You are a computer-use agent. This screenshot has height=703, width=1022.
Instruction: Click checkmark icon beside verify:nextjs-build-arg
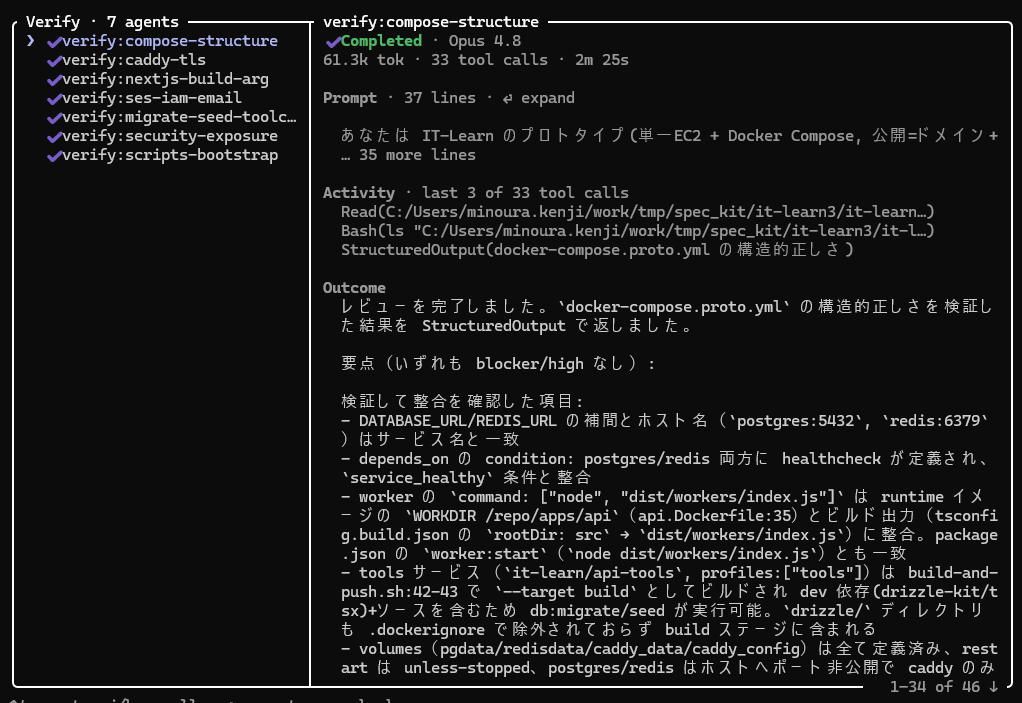54,79
